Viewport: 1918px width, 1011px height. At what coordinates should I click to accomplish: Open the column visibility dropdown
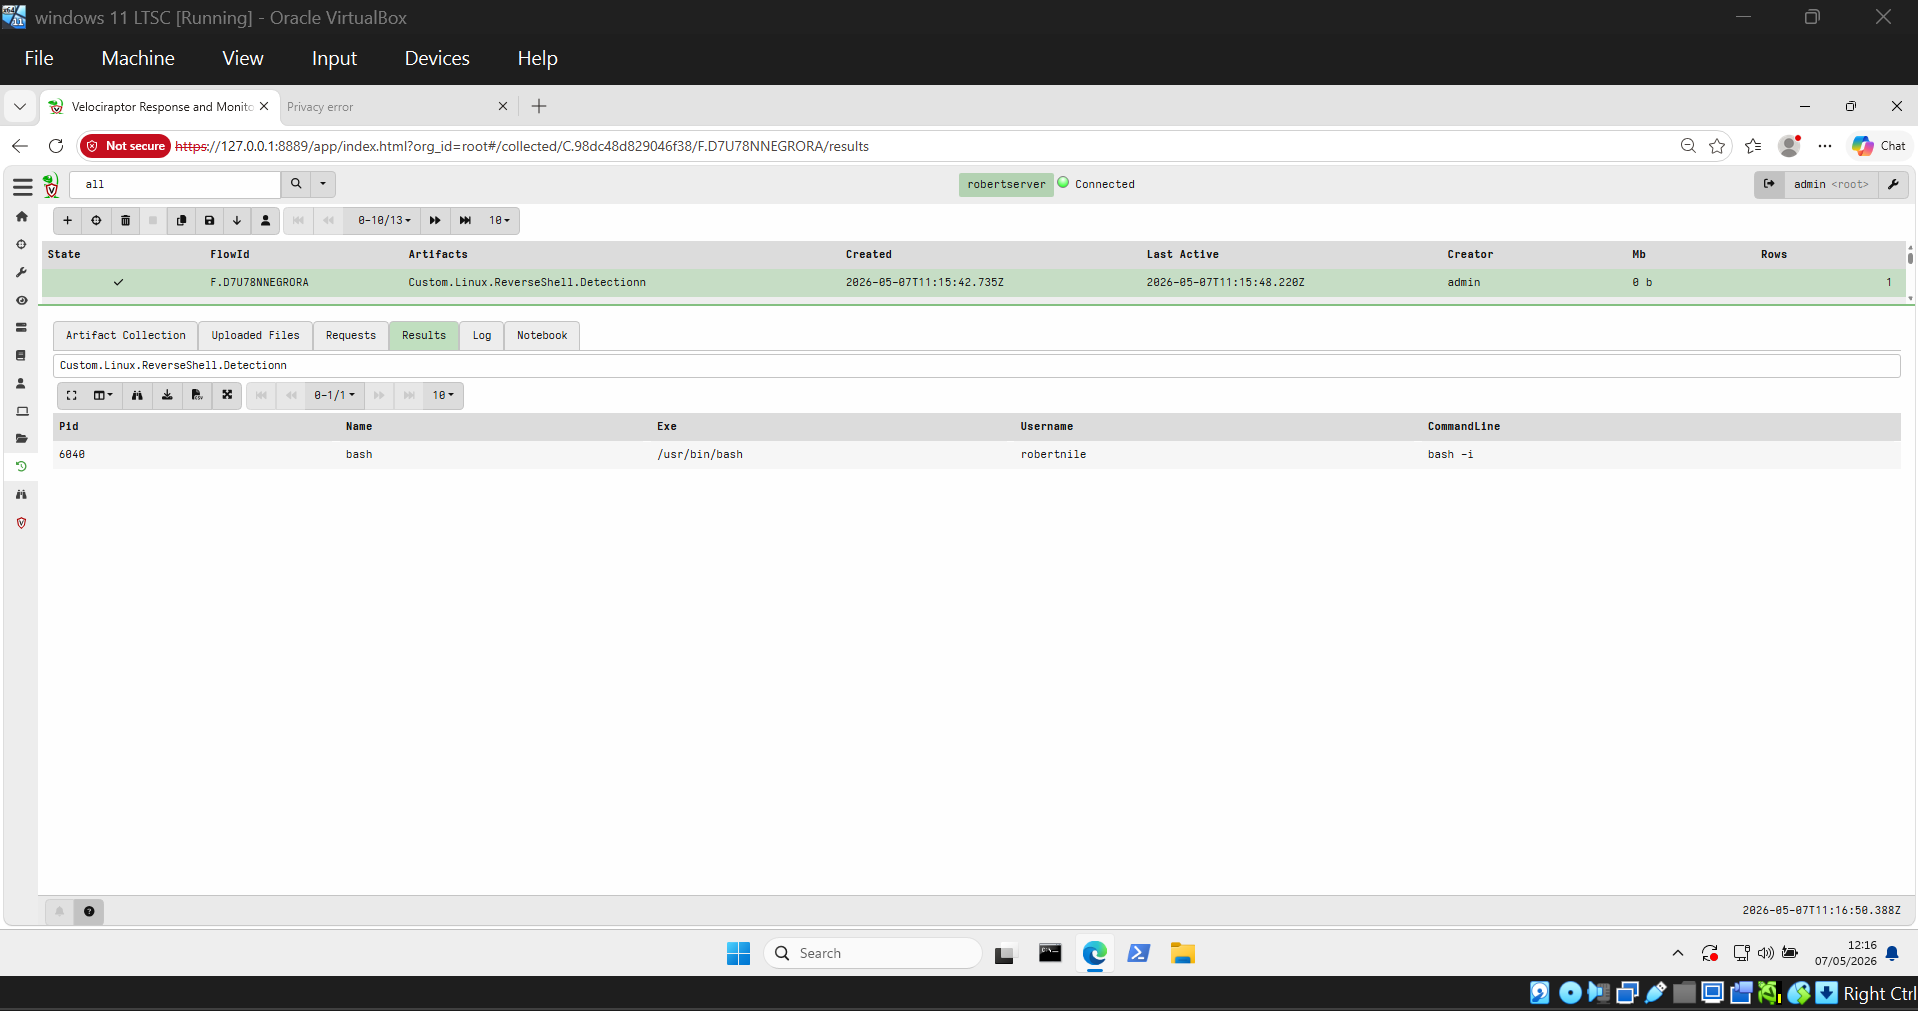pos(103,395)
